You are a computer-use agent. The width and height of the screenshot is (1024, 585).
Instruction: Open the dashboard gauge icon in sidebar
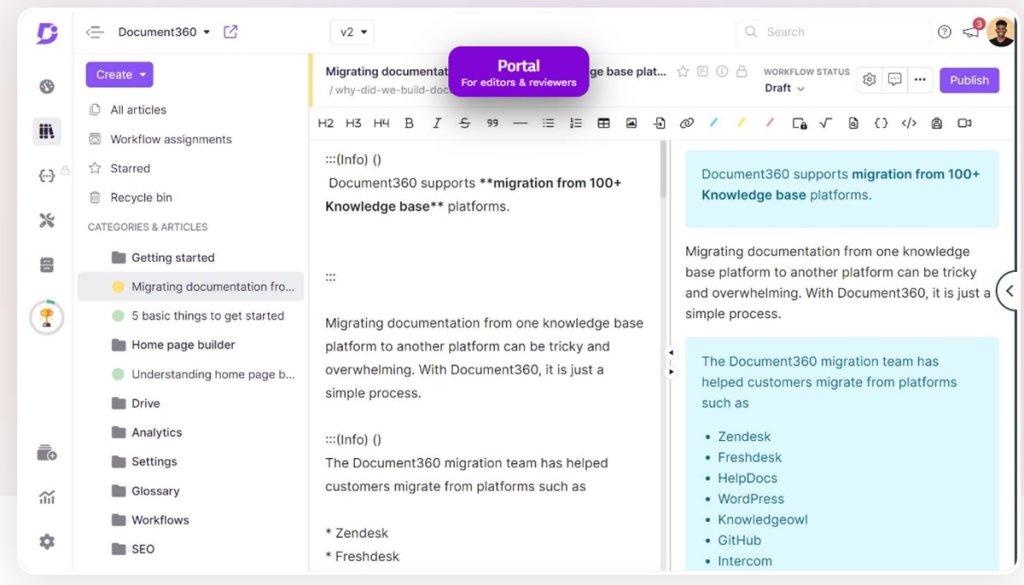tap(46, 86)
